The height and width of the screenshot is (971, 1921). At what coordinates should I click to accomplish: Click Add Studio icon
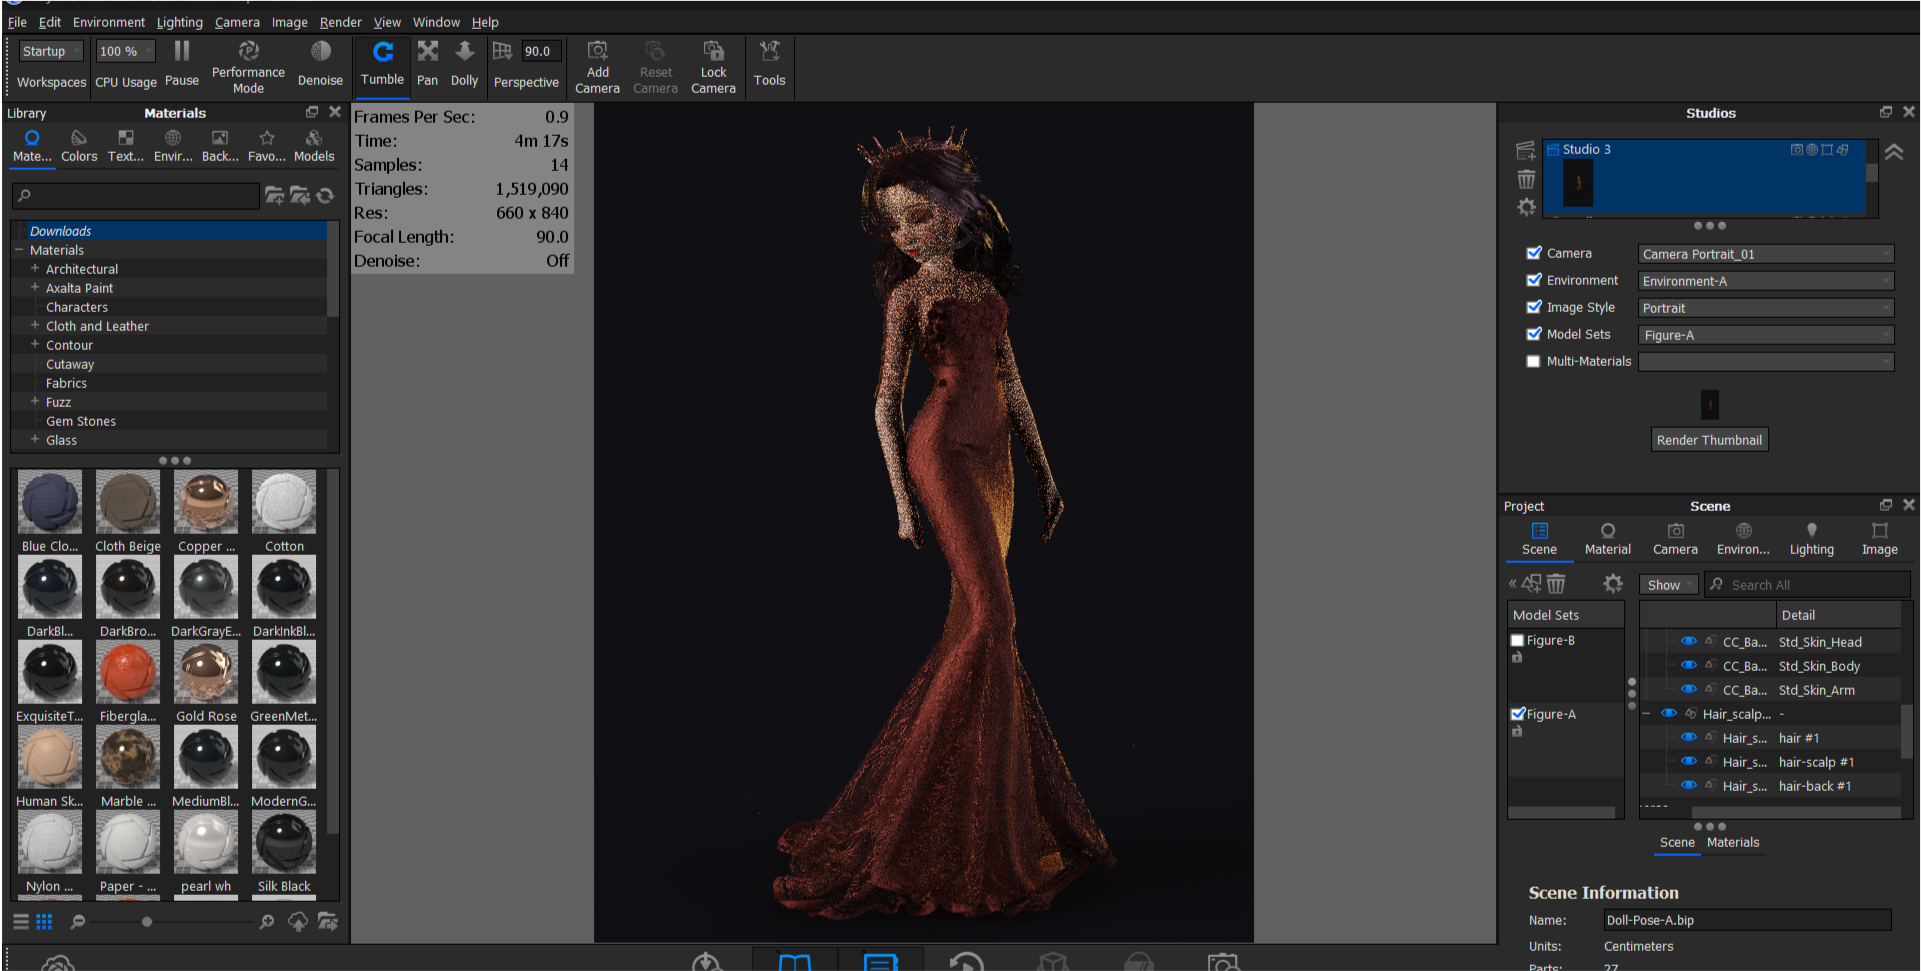(x=1526, y=151)
